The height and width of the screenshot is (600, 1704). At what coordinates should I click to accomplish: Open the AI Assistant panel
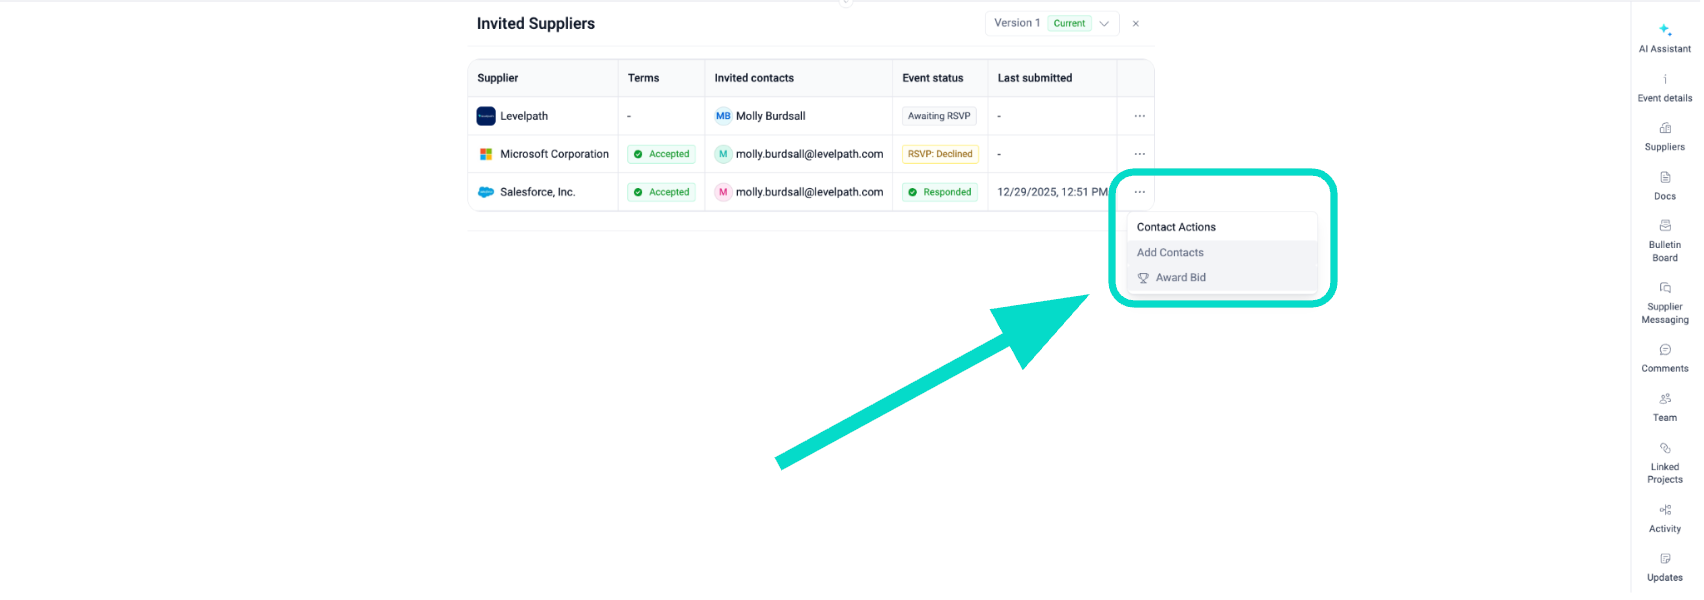tap(1664, 37)
